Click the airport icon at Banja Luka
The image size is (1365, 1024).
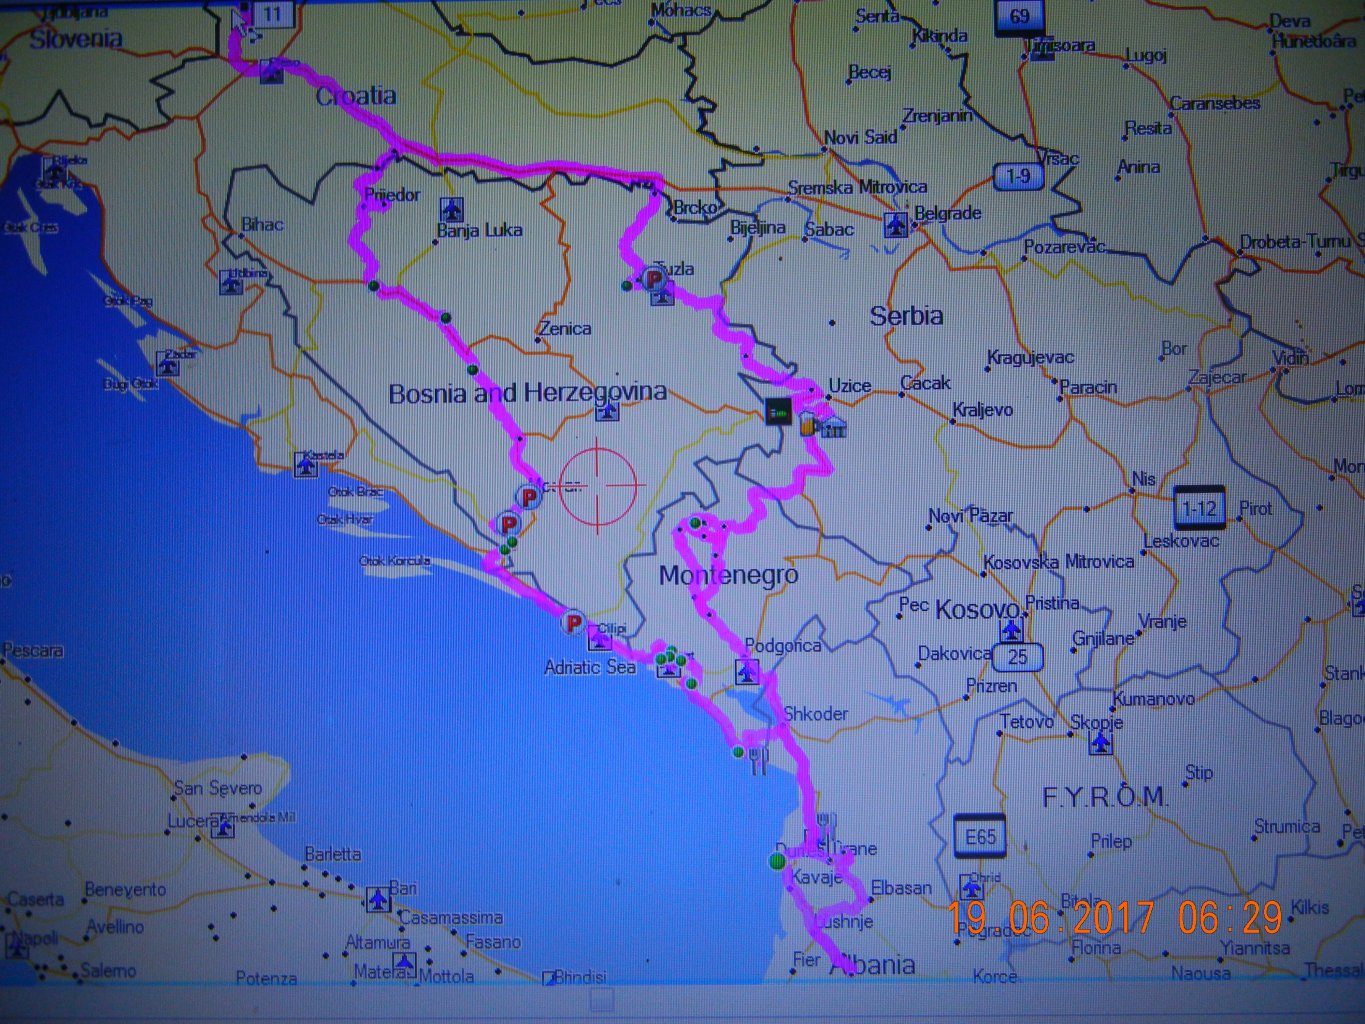coord(451,210)
